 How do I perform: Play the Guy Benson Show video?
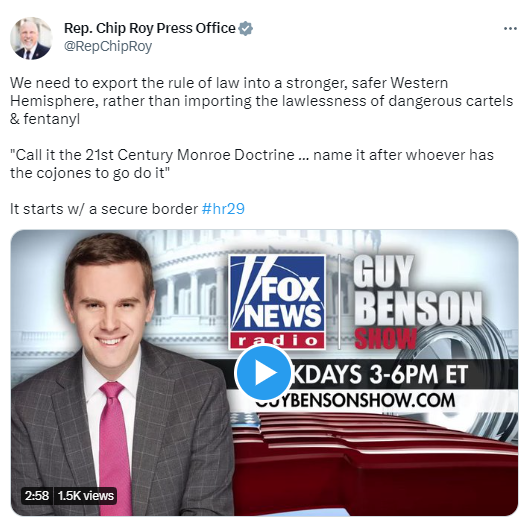pyautogui.click(x=263, y=372)
